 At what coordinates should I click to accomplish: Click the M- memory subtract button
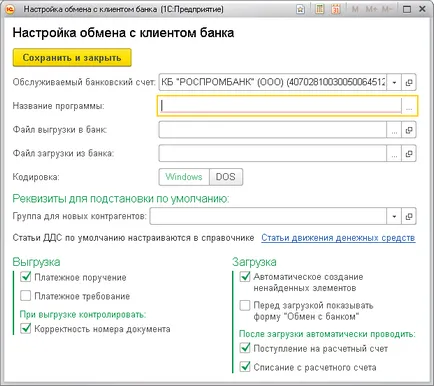387,9
